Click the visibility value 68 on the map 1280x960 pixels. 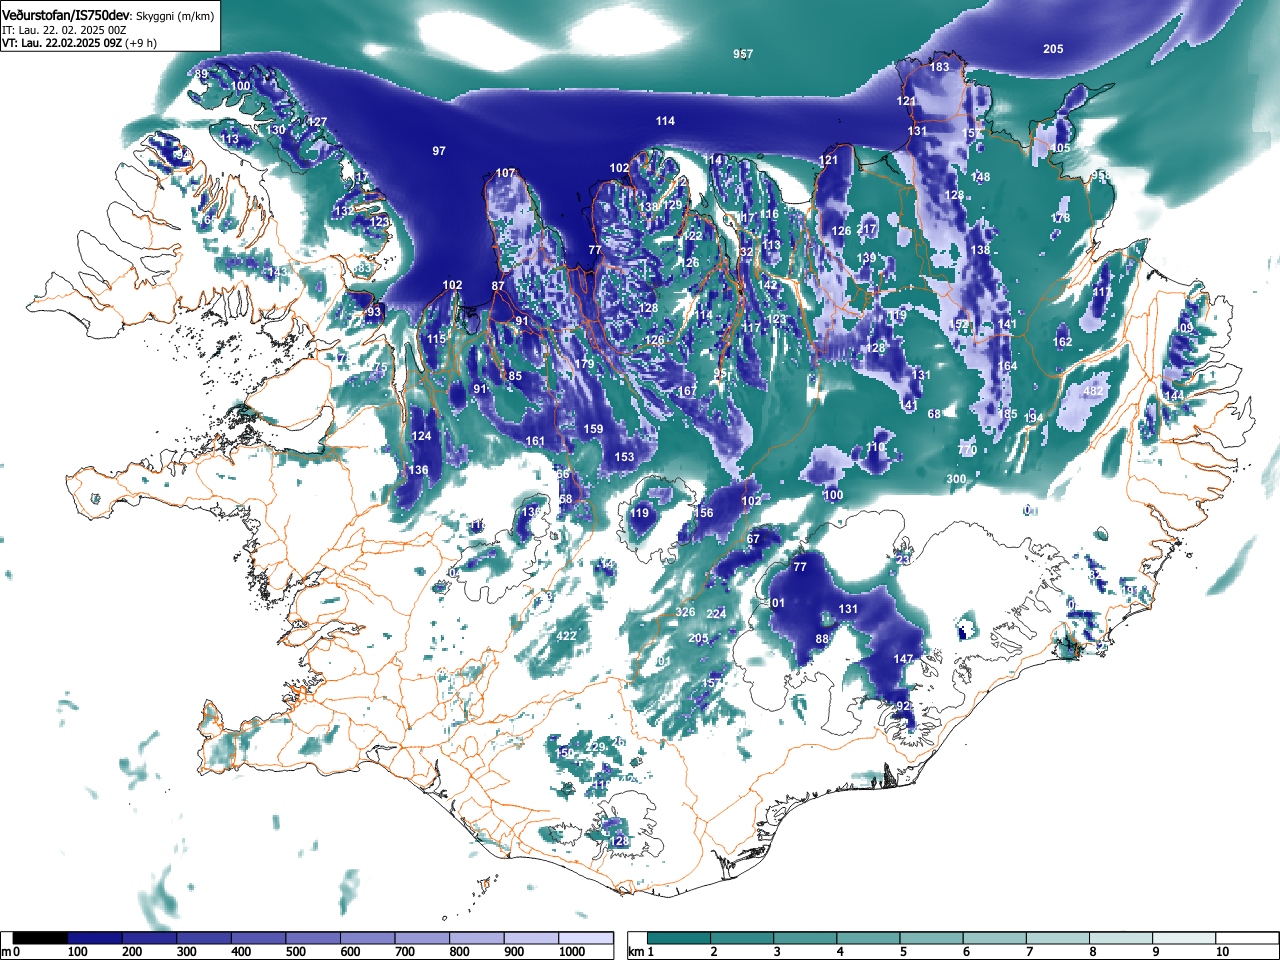[934, 414]
